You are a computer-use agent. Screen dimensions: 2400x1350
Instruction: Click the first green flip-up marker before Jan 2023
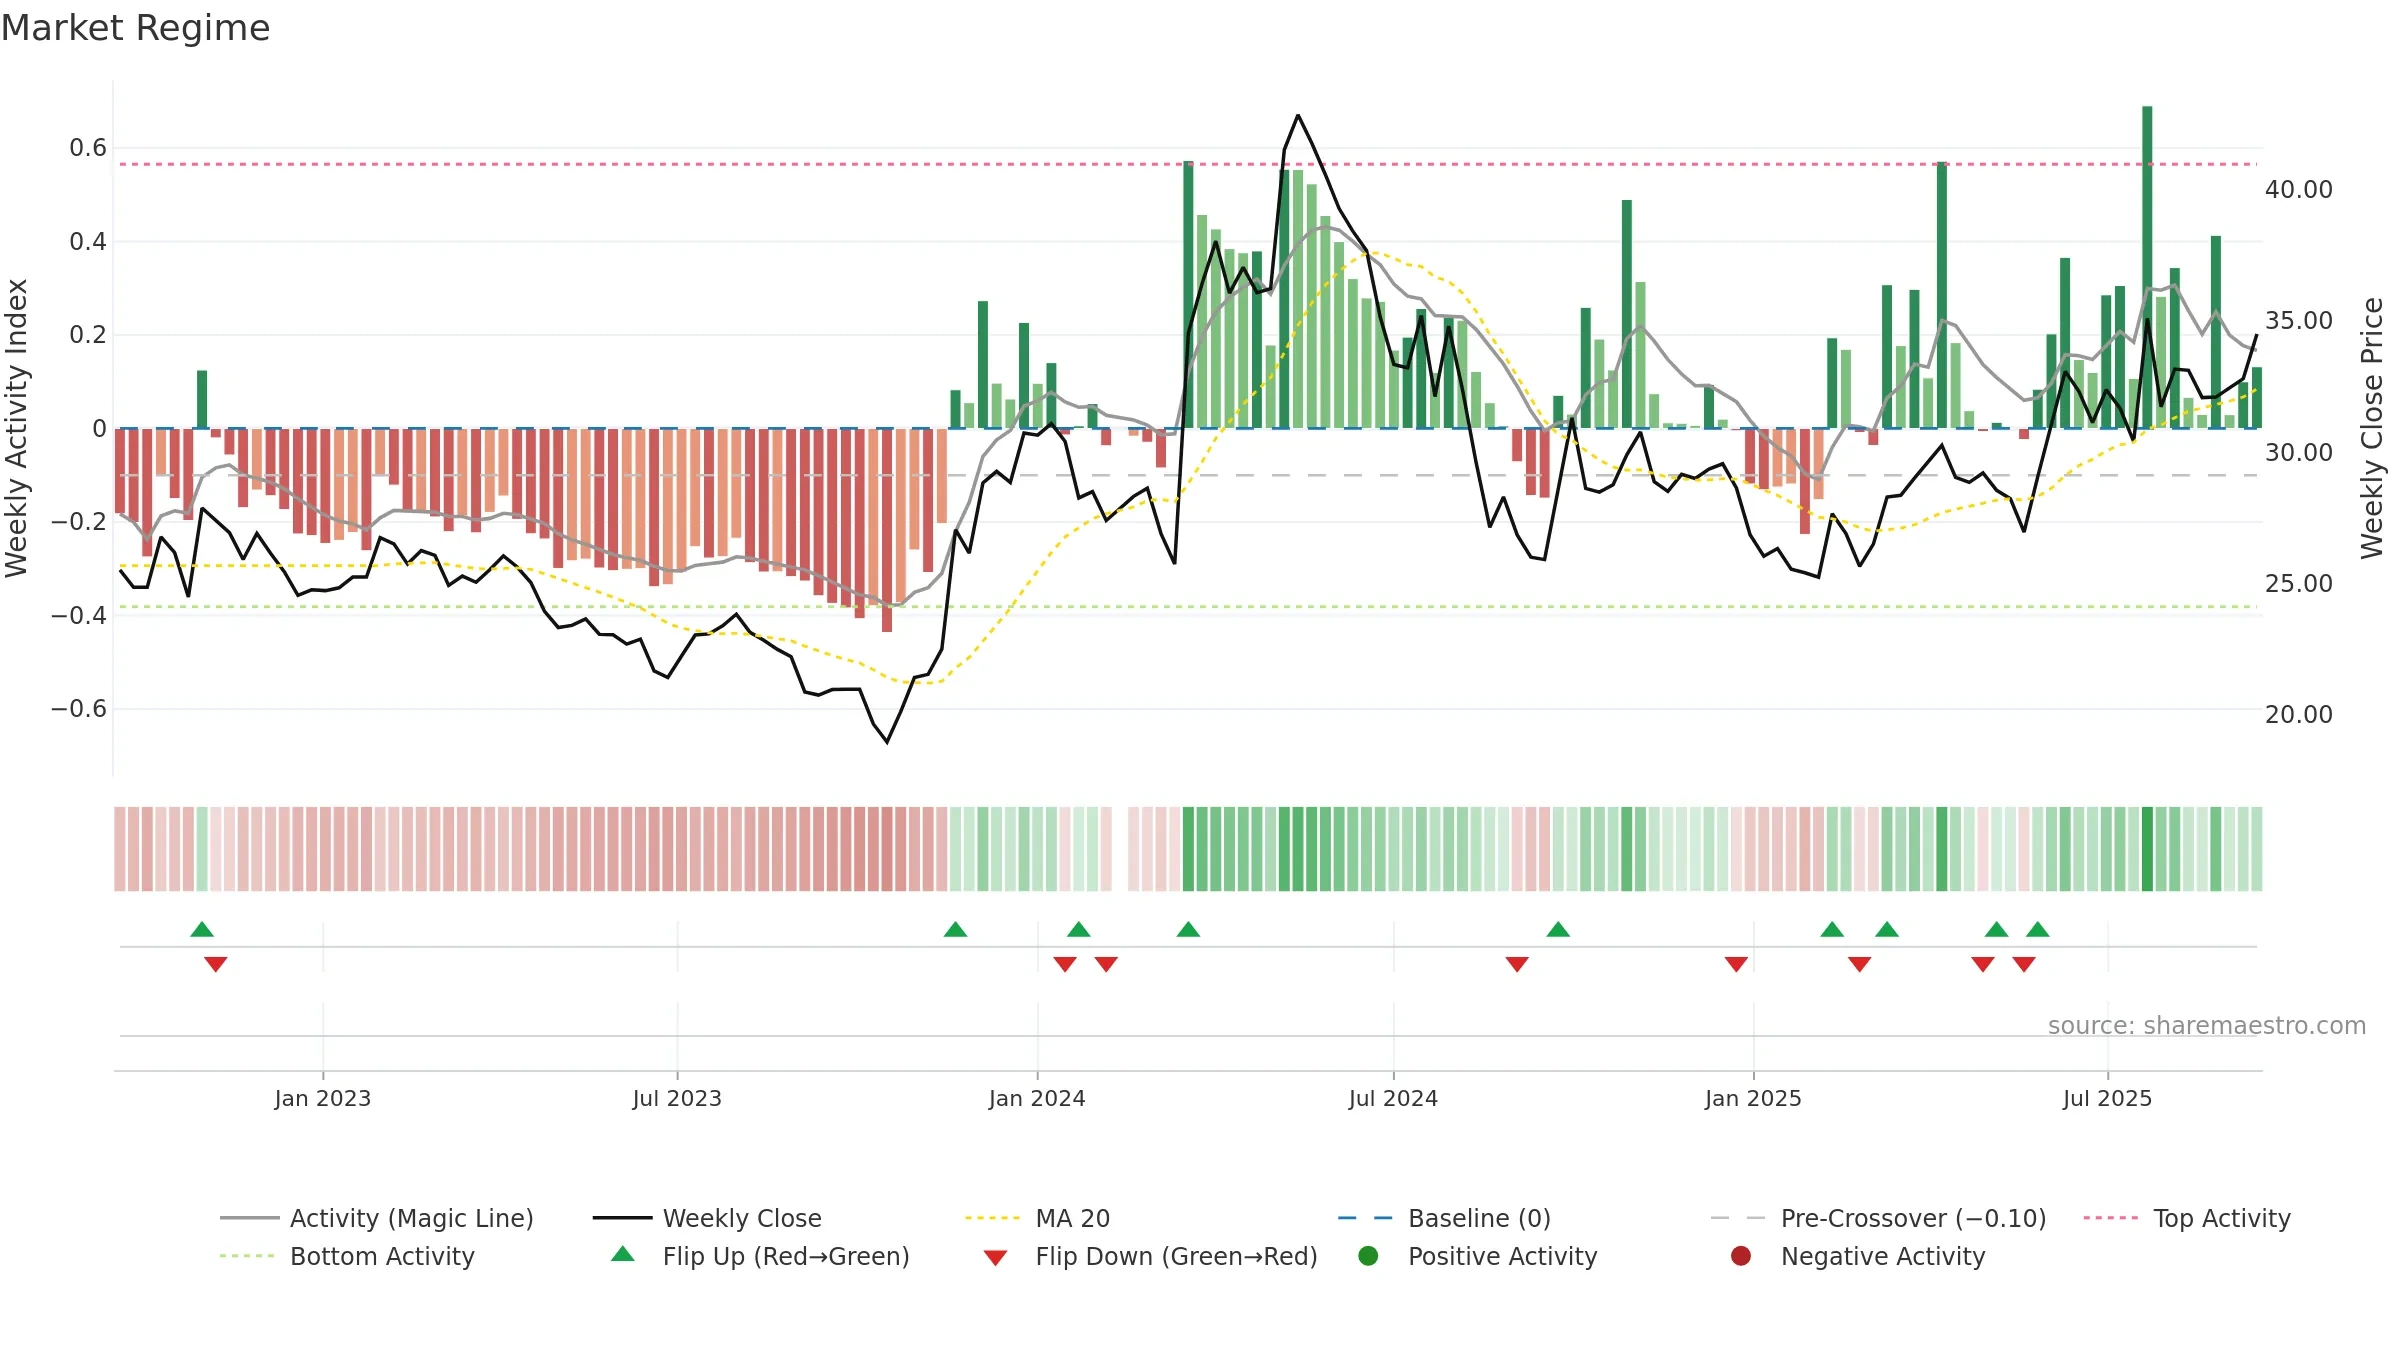click(202, 929)
